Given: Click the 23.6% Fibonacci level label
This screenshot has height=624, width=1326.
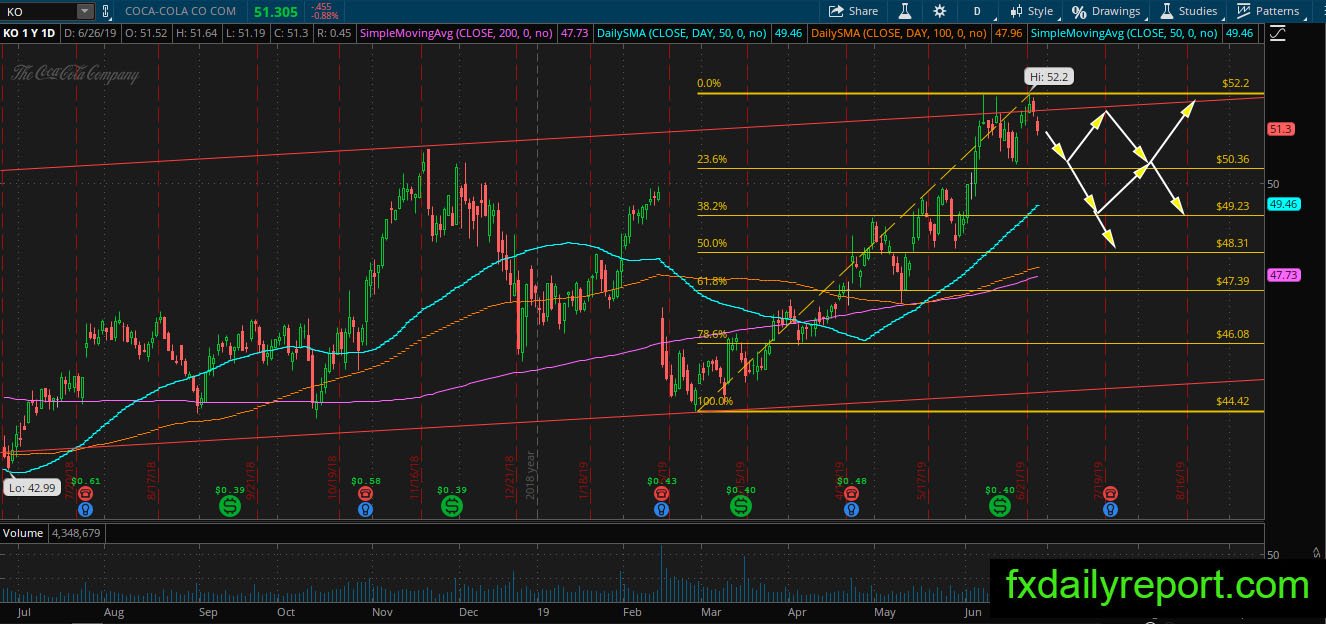Looking at the screenshot, I should coord(712,159).
